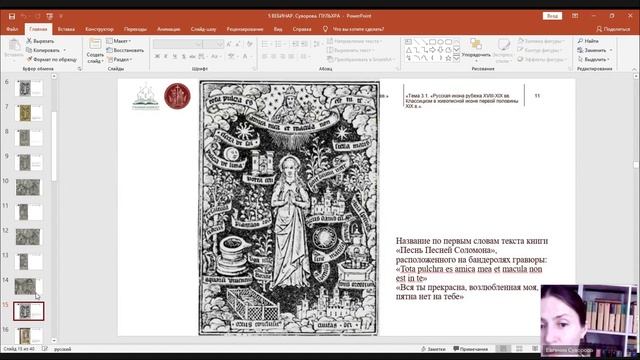Viewport: 640px width, 360px height.
Task: Toggle strikethrough abc formatting
Action: coord(192,56)
